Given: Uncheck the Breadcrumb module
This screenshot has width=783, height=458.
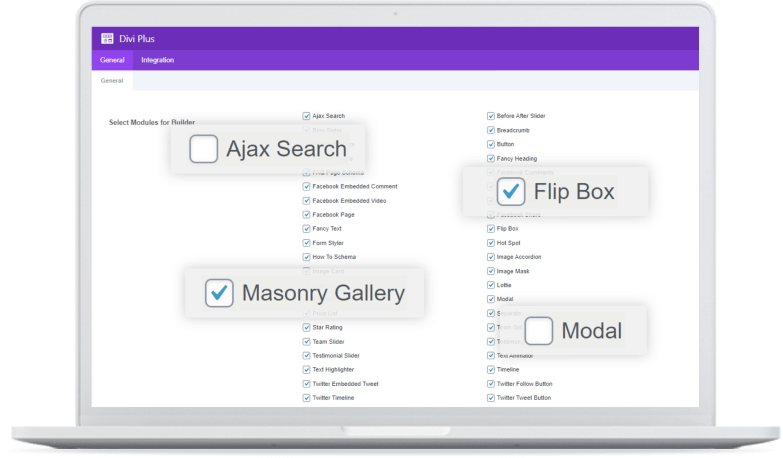Looking at the screenshot, I should tap(490, 130).
